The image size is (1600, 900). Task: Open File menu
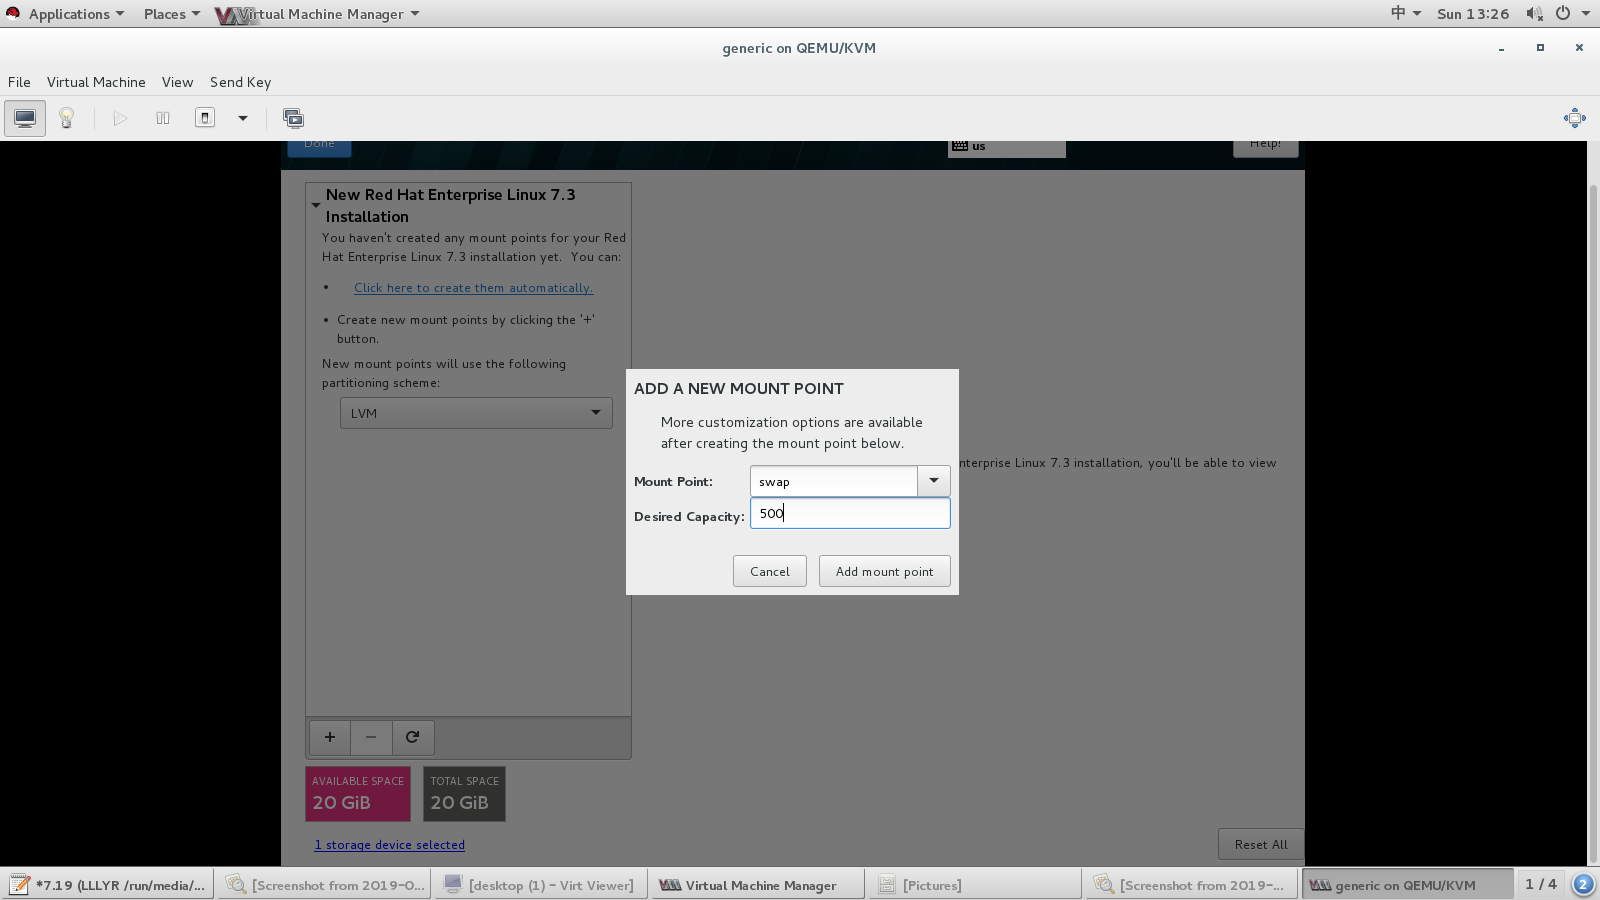[19, 82]
